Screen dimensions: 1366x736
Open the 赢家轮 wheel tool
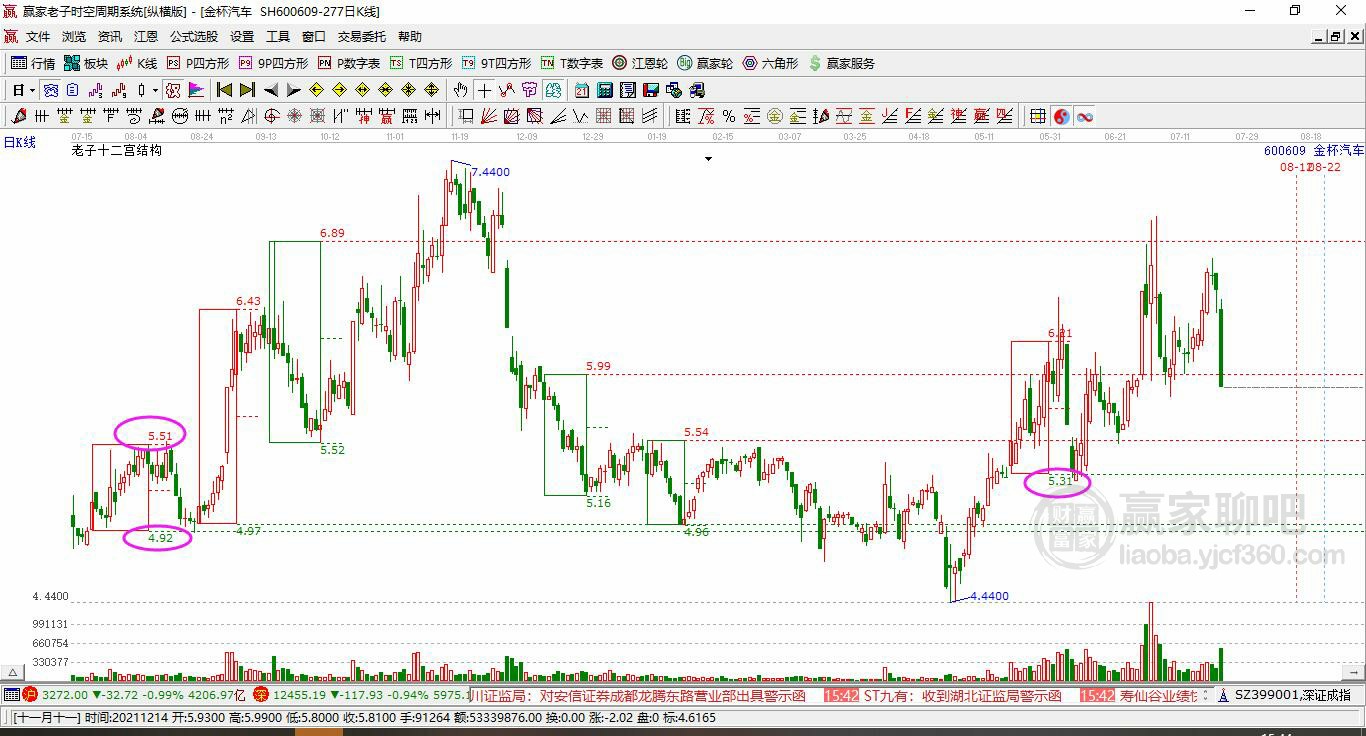coord(705,63)
